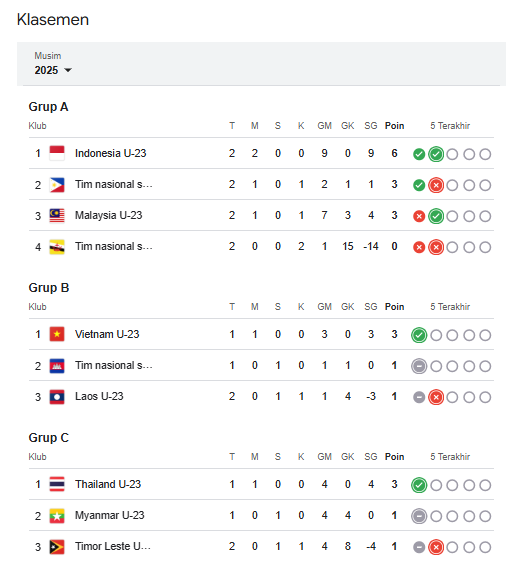Click the Laos U-23 red loss indicator

point(436,397)
